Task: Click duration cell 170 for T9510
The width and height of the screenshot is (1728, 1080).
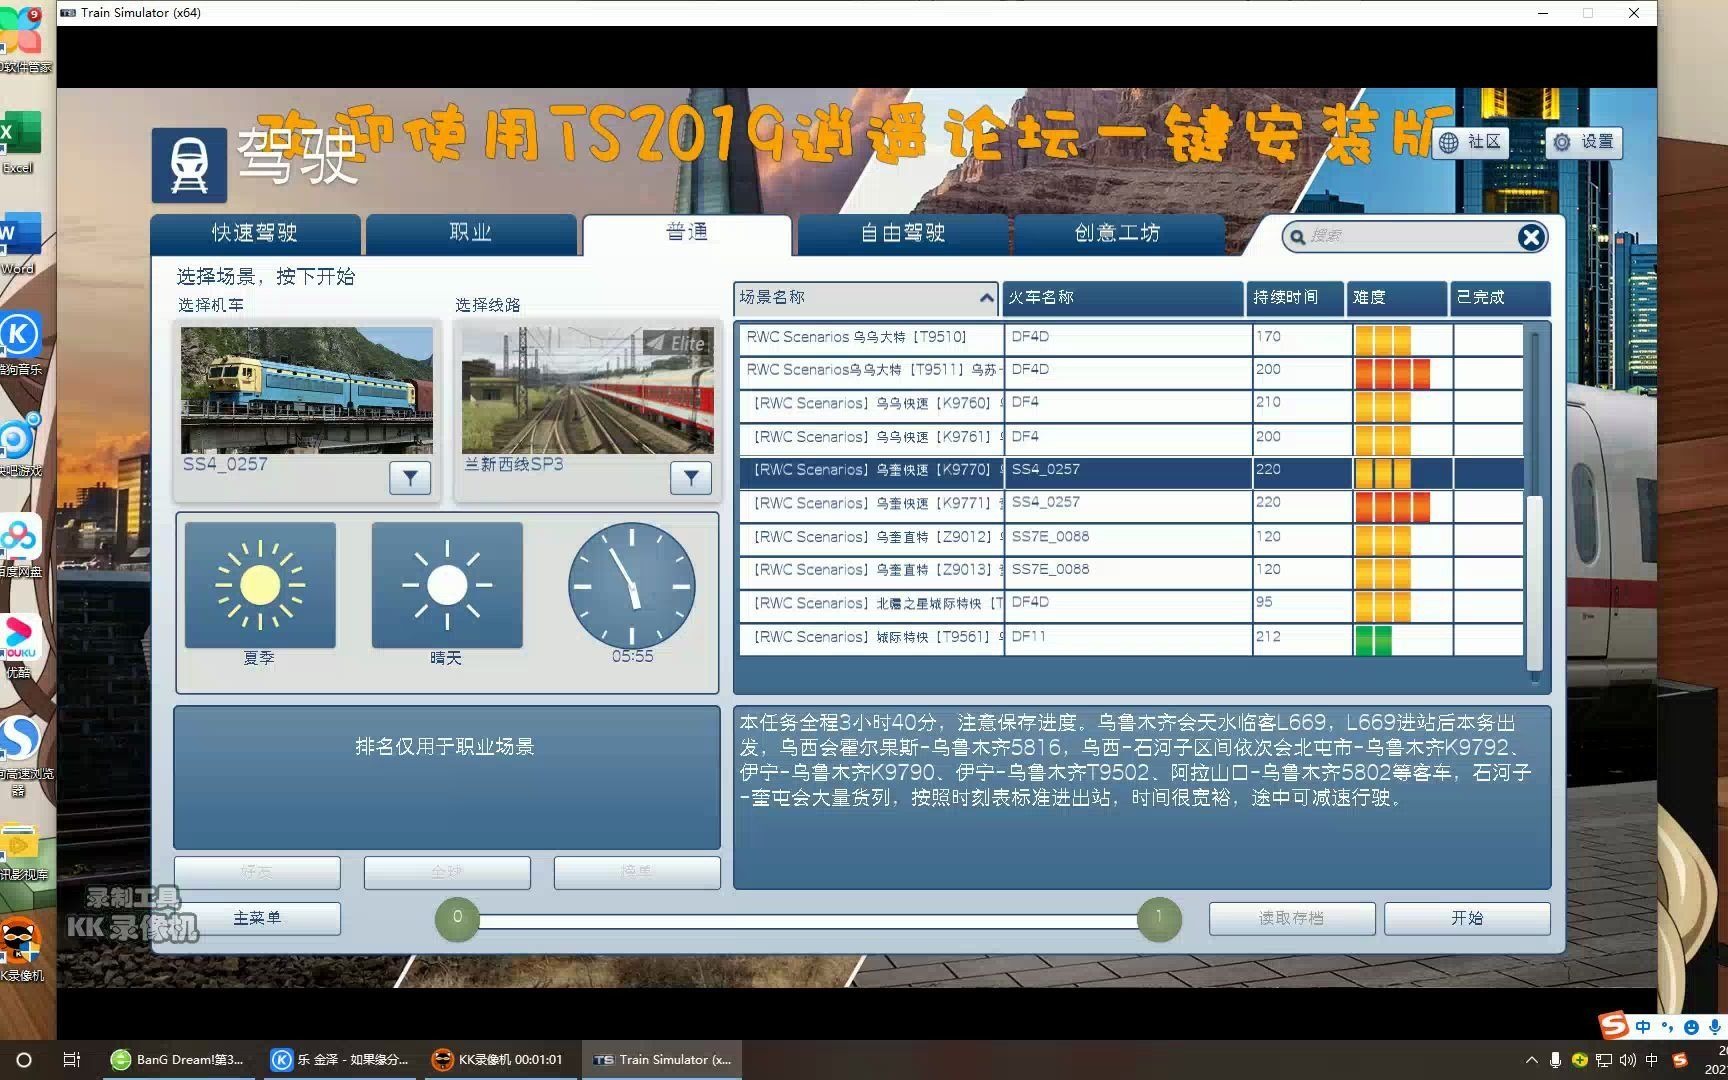Action: (x=1301, y=338)
